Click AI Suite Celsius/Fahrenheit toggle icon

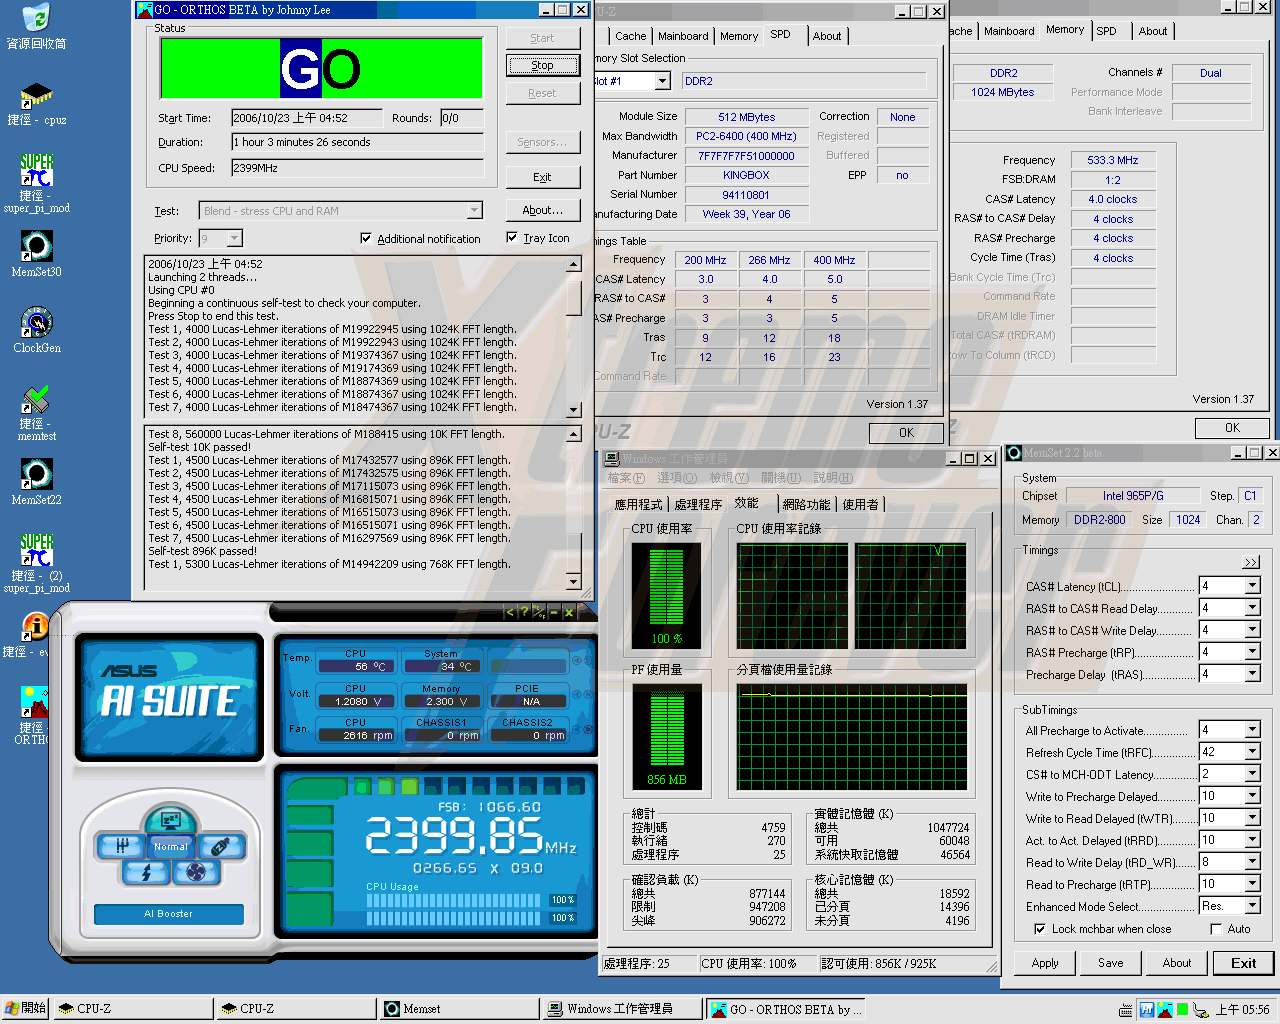[539, 612]
